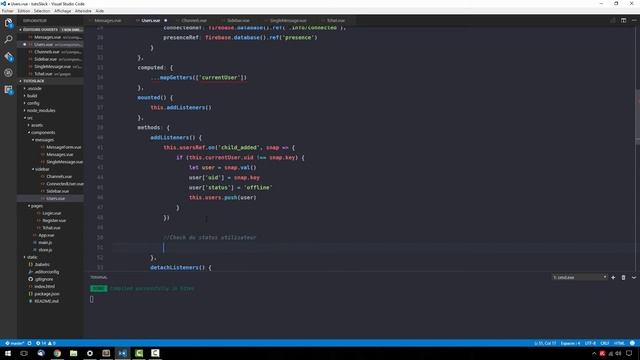Change file encoding via UTF-8 in the status bar
The height and width of the screenshot is (360, 640).
[x=590, y=343]
